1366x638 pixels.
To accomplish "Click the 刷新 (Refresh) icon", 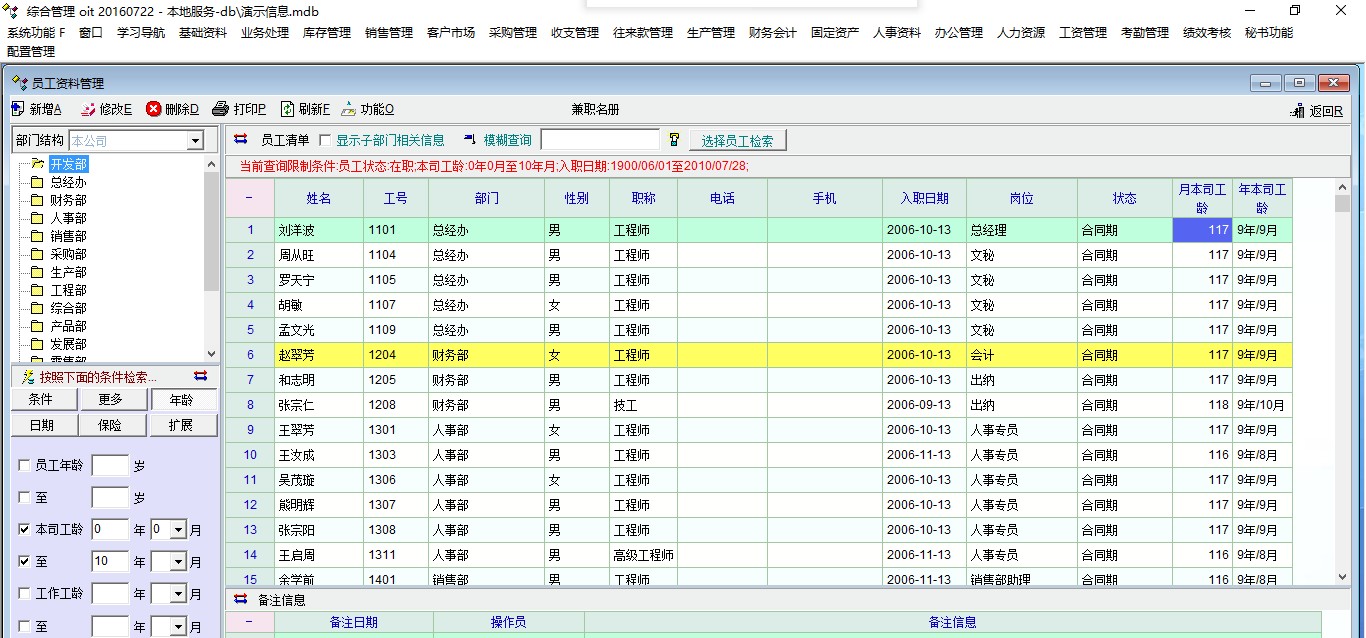I will [x=287, y=109].
